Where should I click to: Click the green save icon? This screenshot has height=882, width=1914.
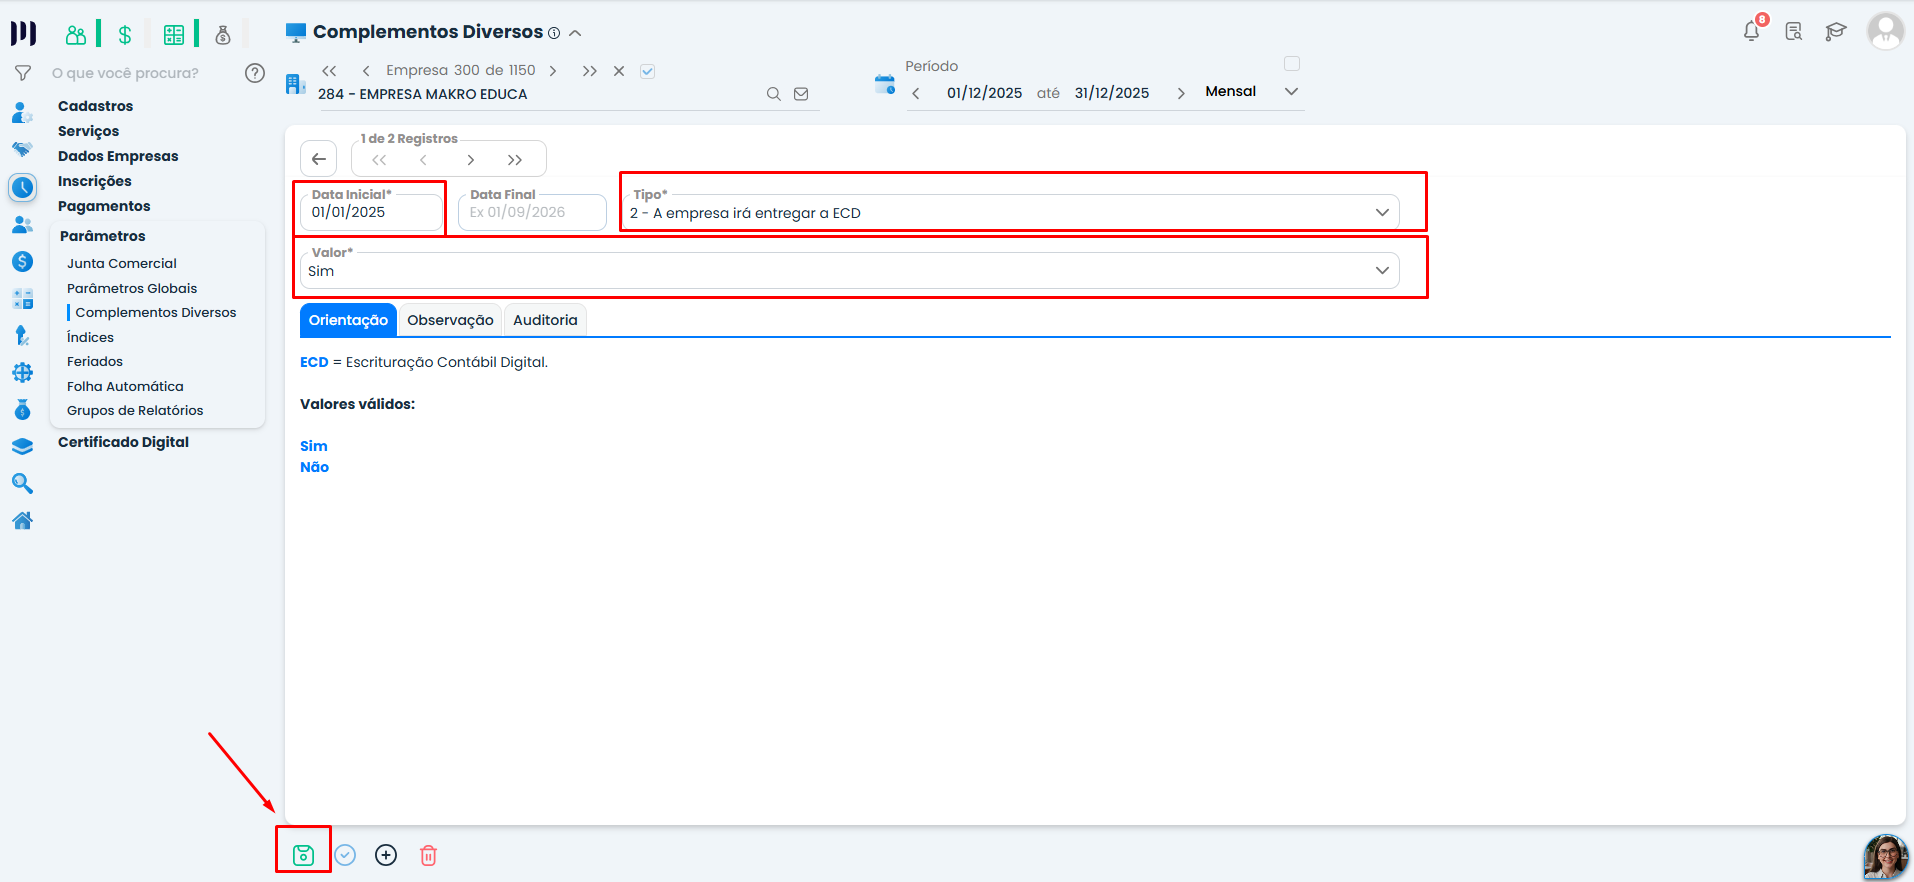coord(303,855)
